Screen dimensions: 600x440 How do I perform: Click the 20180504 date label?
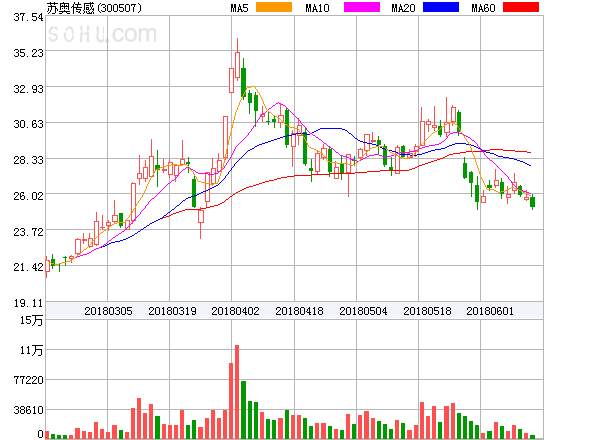(363, 311)
